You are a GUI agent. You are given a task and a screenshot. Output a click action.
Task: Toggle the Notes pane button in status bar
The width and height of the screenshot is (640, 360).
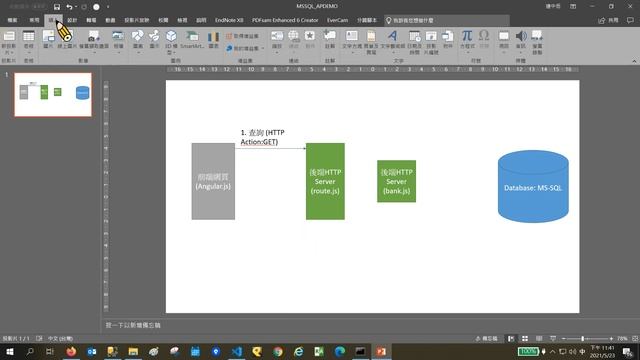[487, 339]
